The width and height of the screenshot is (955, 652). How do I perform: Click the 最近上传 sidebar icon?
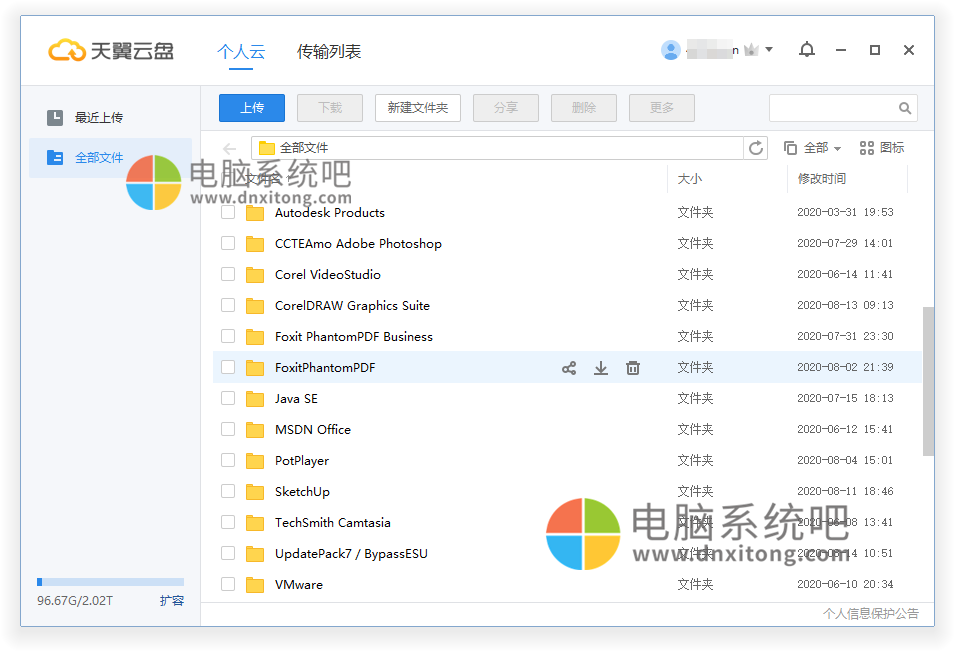tap(56, 117)
